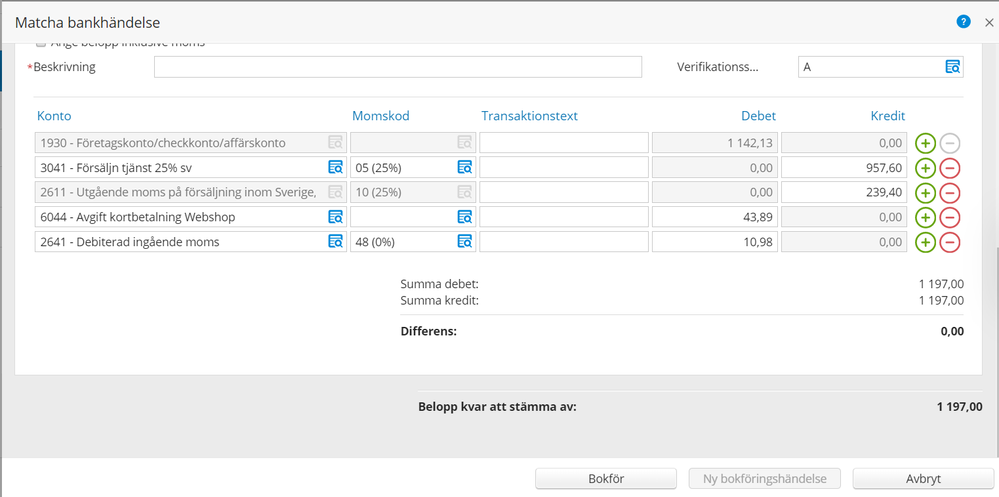Click lookup icon in Verifikationsserie field
This screenshot has width=999, height=497.
(953, 67)
